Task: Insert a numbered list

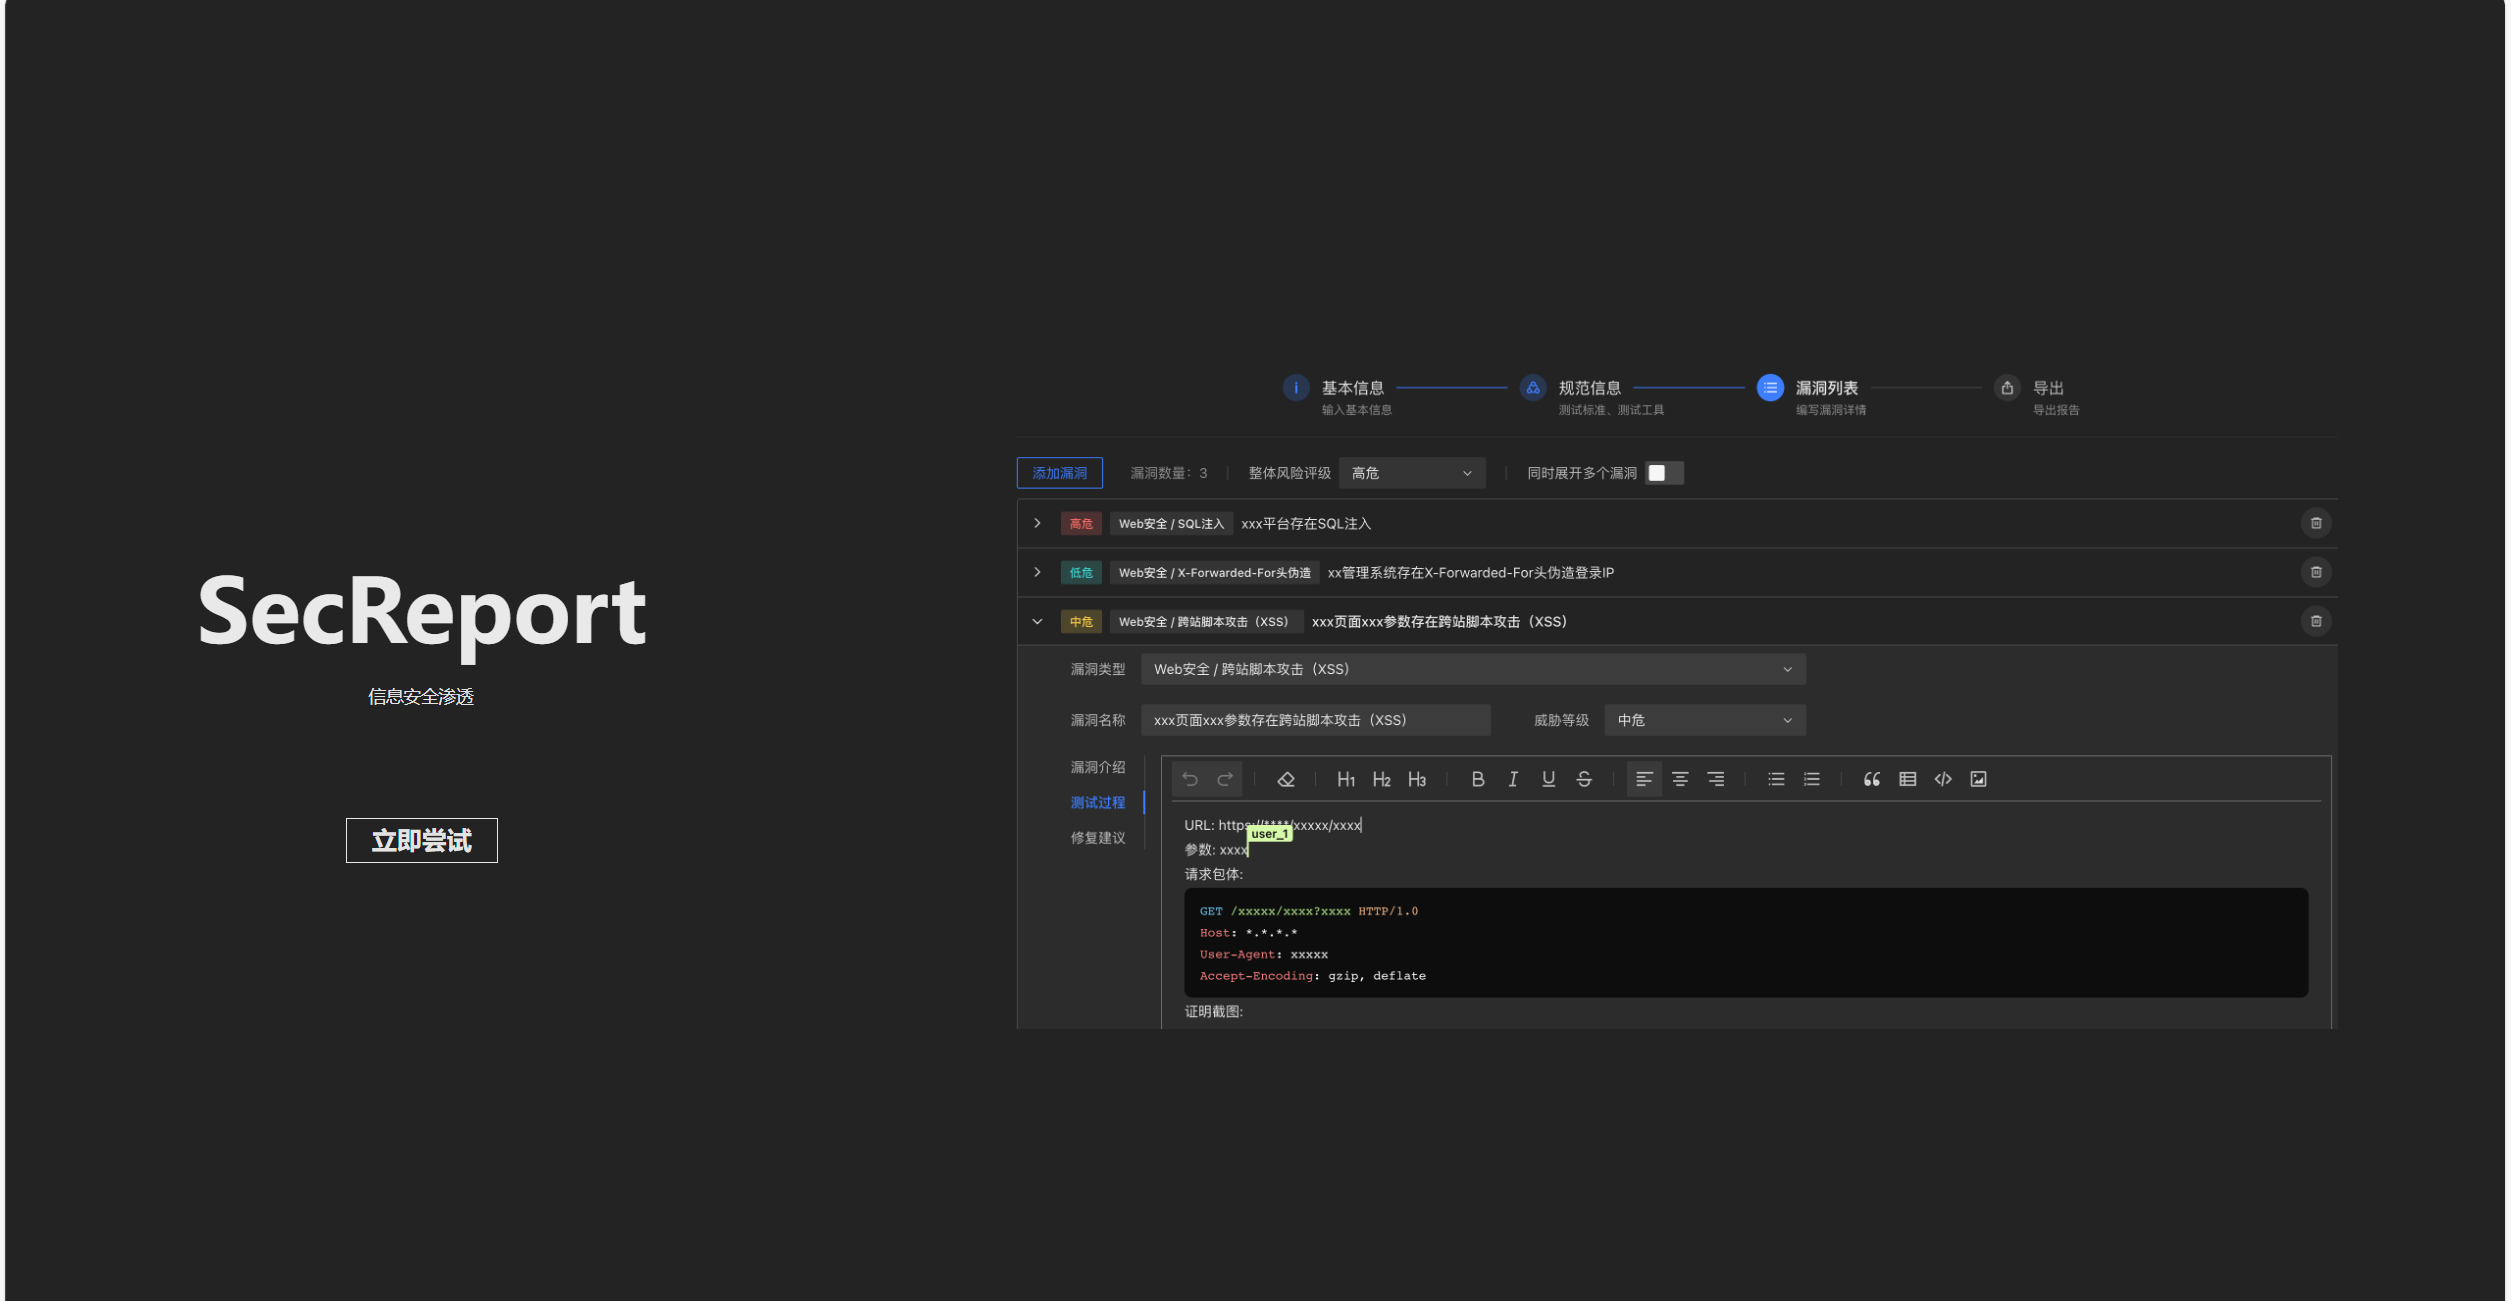Action: [x=1812, y=779]
